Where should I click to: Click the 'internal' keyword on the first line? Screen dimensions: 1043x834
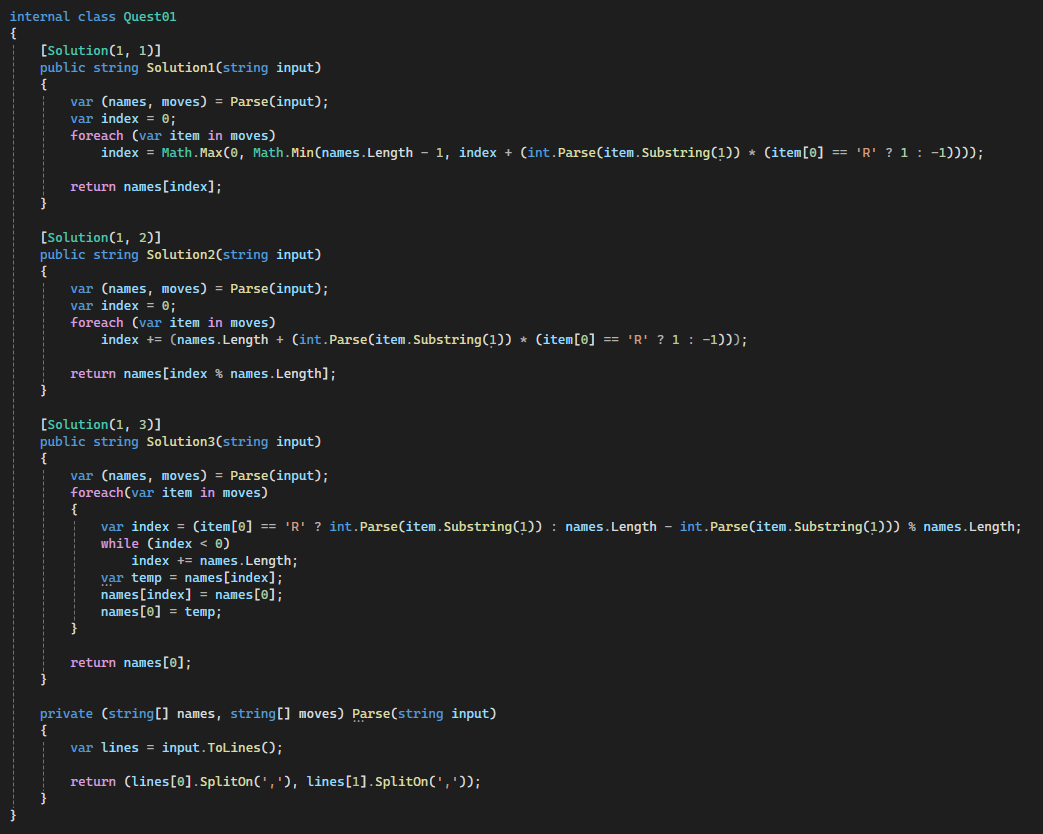click(39, 17)
